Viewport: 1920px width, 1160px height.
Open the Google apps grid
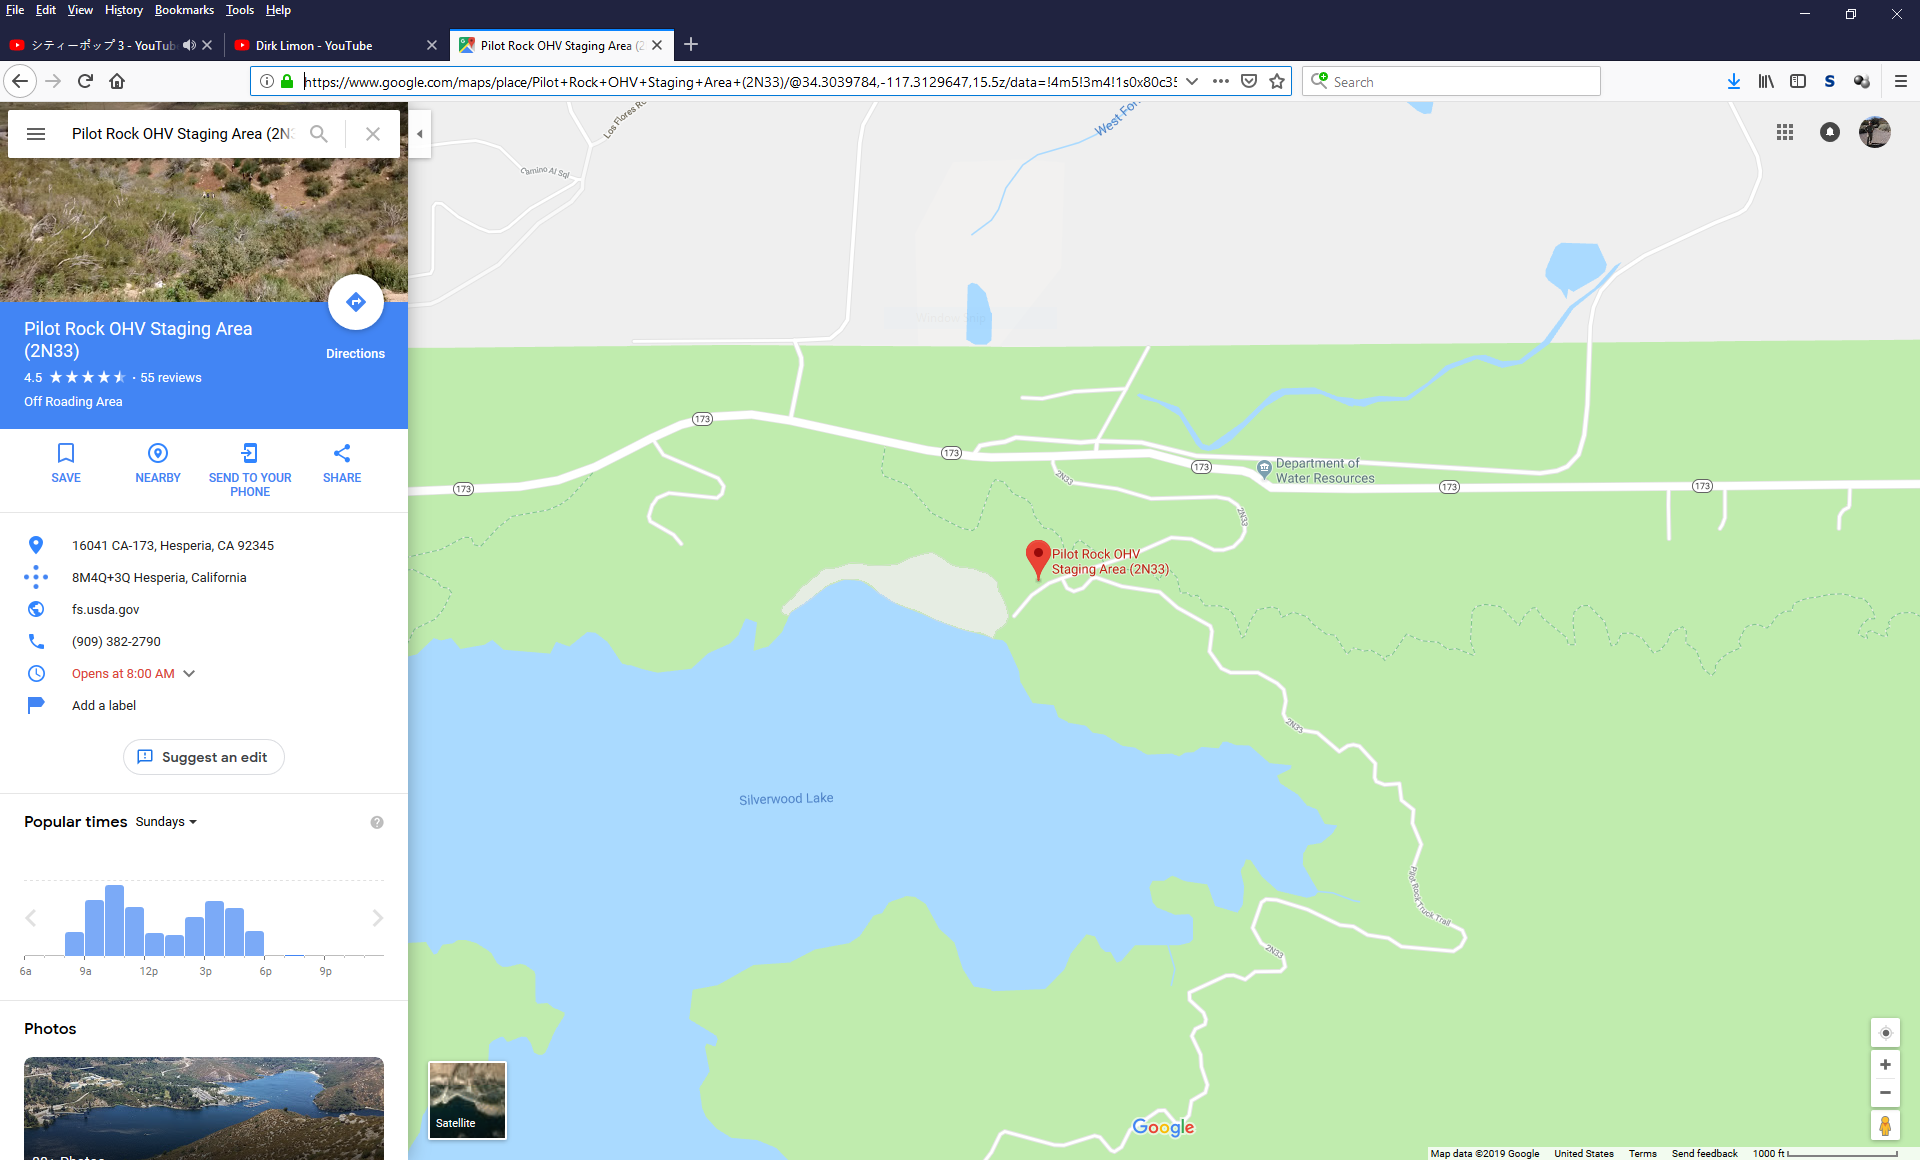(x=1785, y=132)
